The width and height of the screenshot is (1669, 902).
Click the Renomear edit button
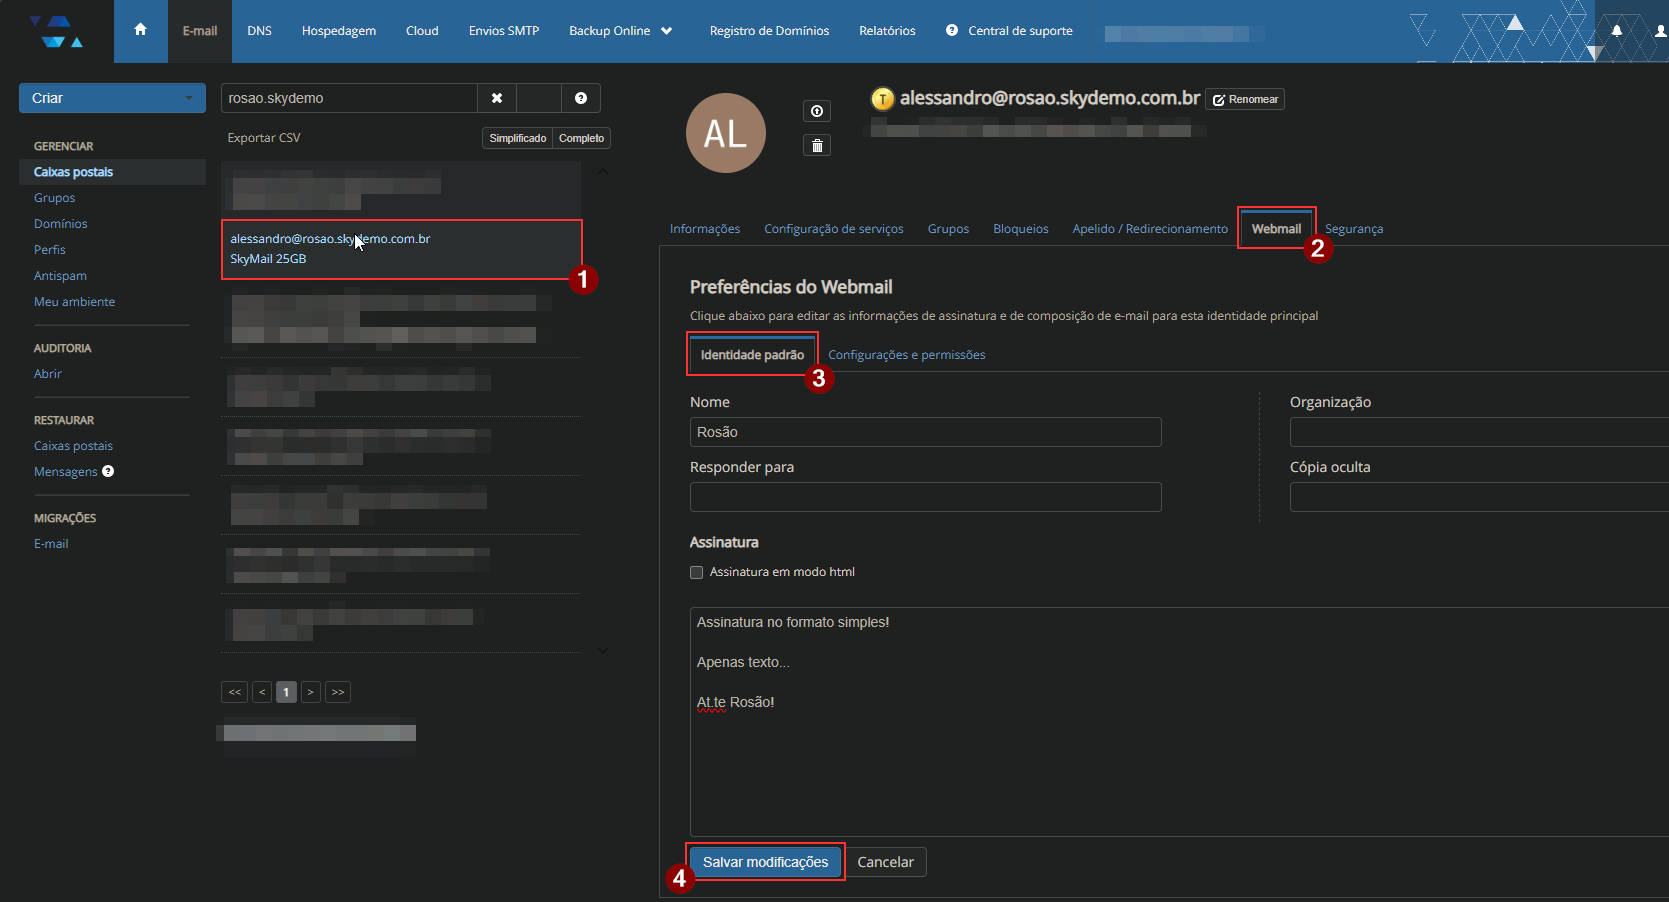click(1245, 99)
